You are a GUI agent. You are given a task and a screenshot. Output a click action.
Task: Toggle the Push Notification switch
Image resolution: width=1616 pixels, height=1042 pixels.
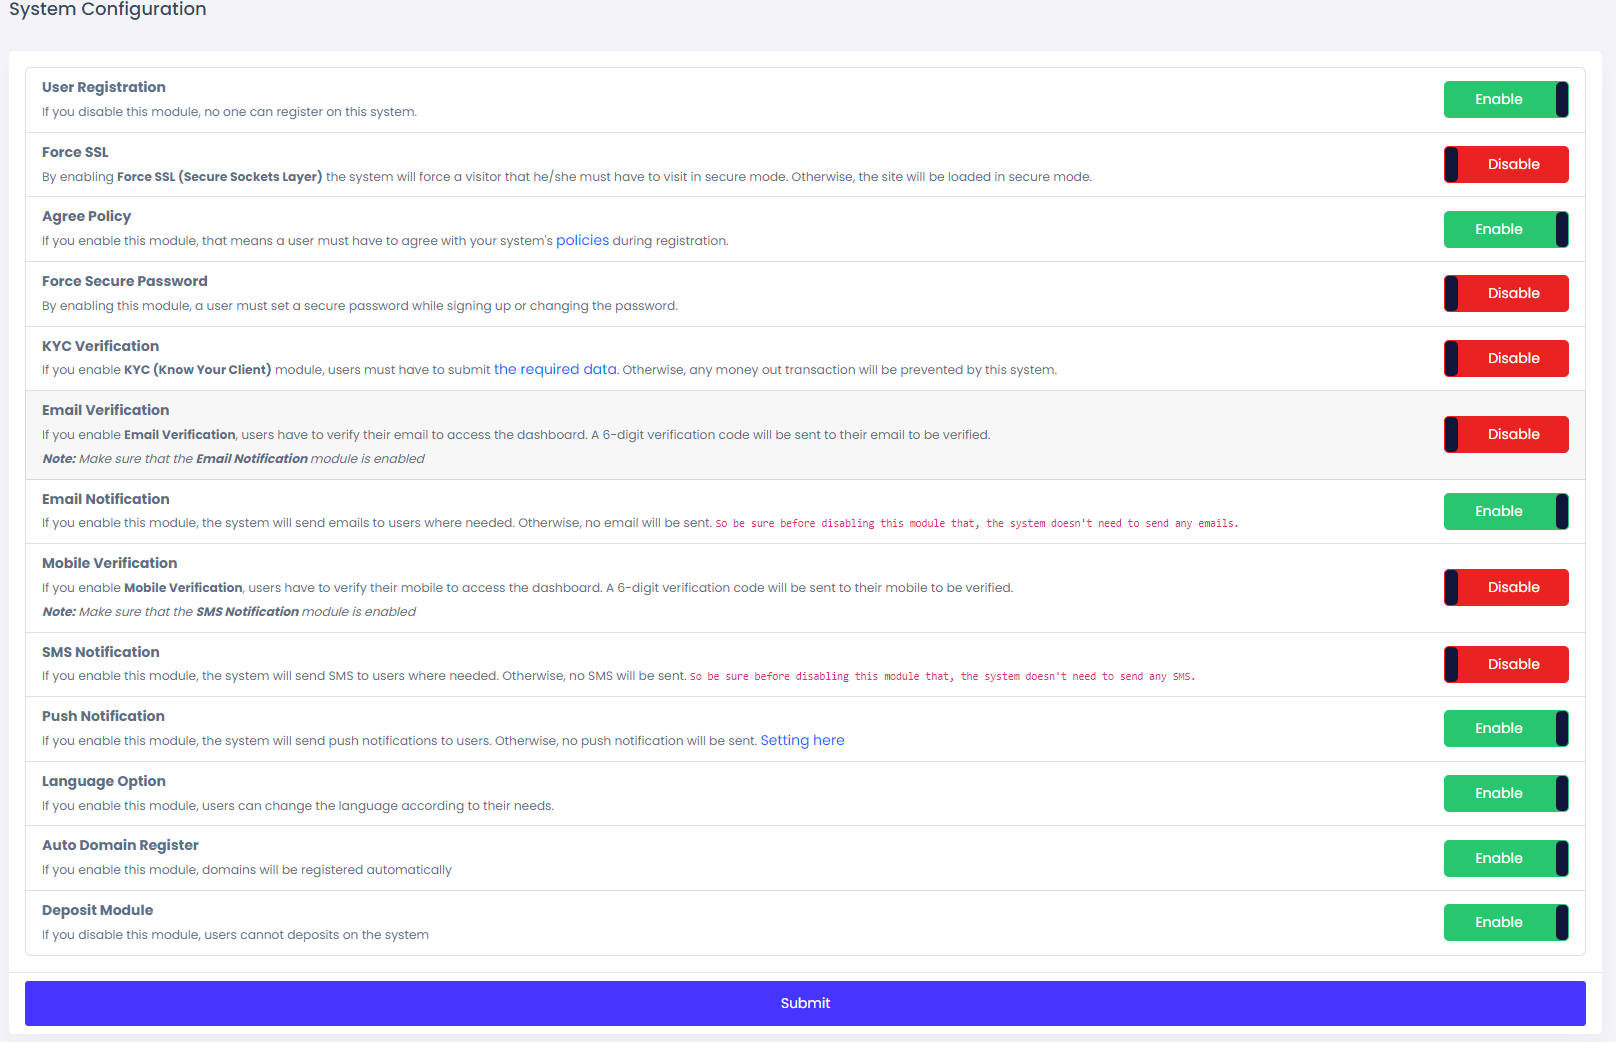1505,729
